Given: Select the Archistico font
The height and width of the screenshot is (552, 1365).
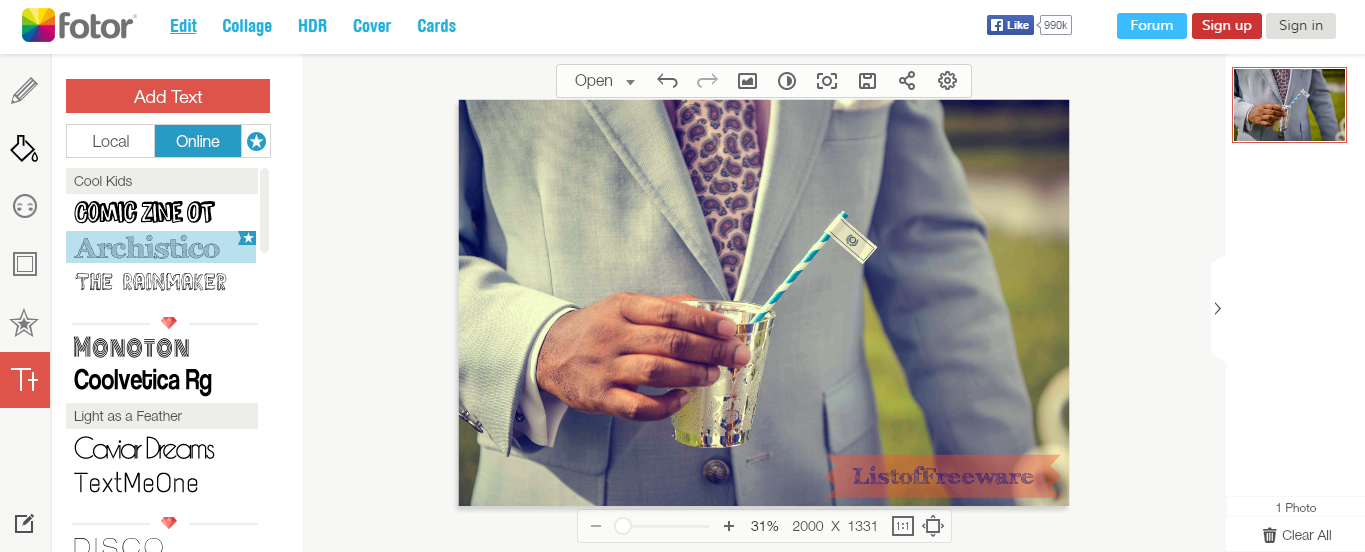Looking at the screenshot, I should pyautogui.click(x=161, y=247).
